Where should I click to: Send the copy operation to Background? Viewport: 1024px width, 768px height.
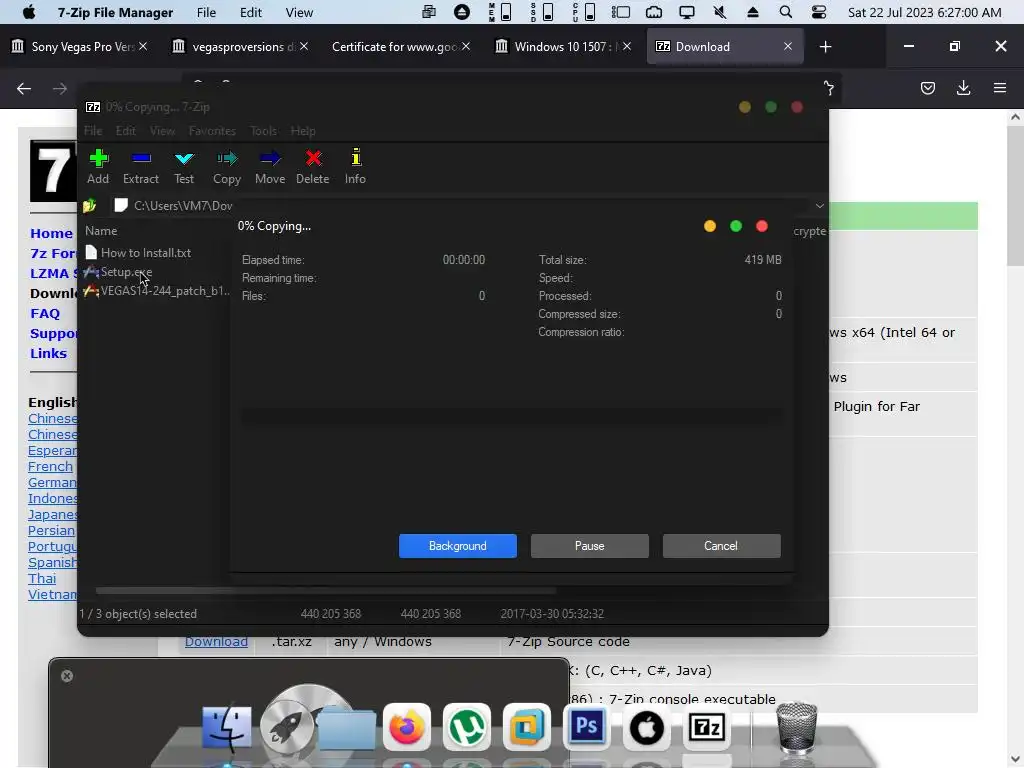458,546
